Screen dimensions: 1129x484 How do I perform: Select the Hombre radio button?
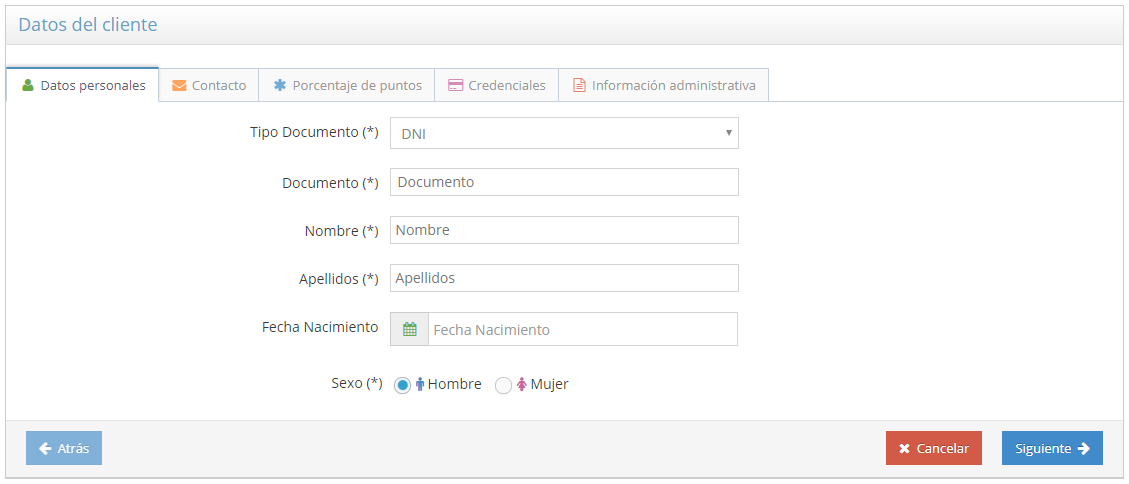point(402,385)
